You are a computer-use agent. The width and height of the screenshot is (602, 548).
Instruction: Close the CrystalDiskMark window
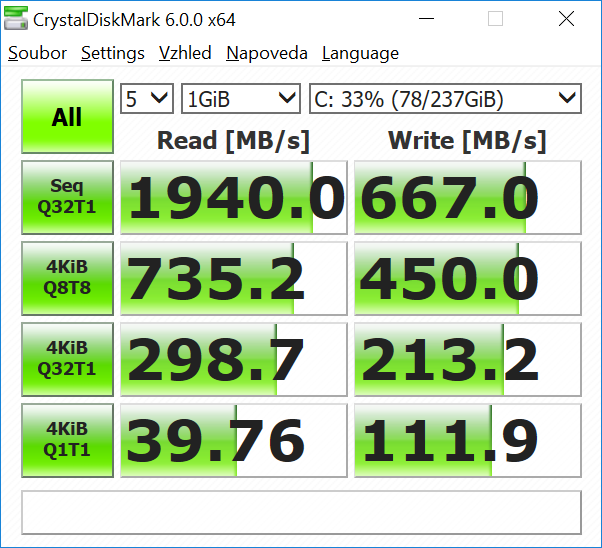tap(567, 19)
